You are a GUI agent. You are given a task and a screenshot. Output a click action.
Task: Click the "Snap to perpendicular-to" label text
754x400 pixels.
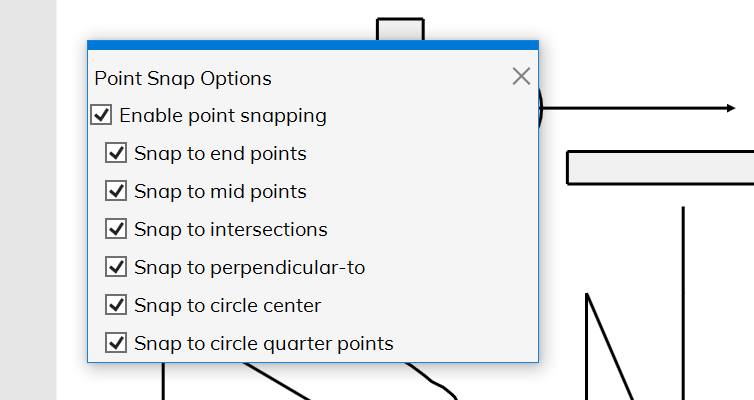click(250, 268)
